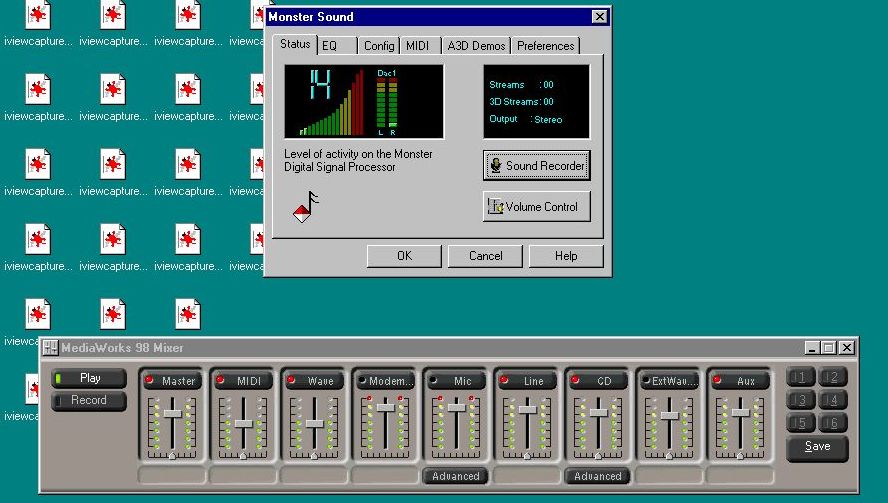Click the Dsc1 stereo level meter

tap(387, 103)
